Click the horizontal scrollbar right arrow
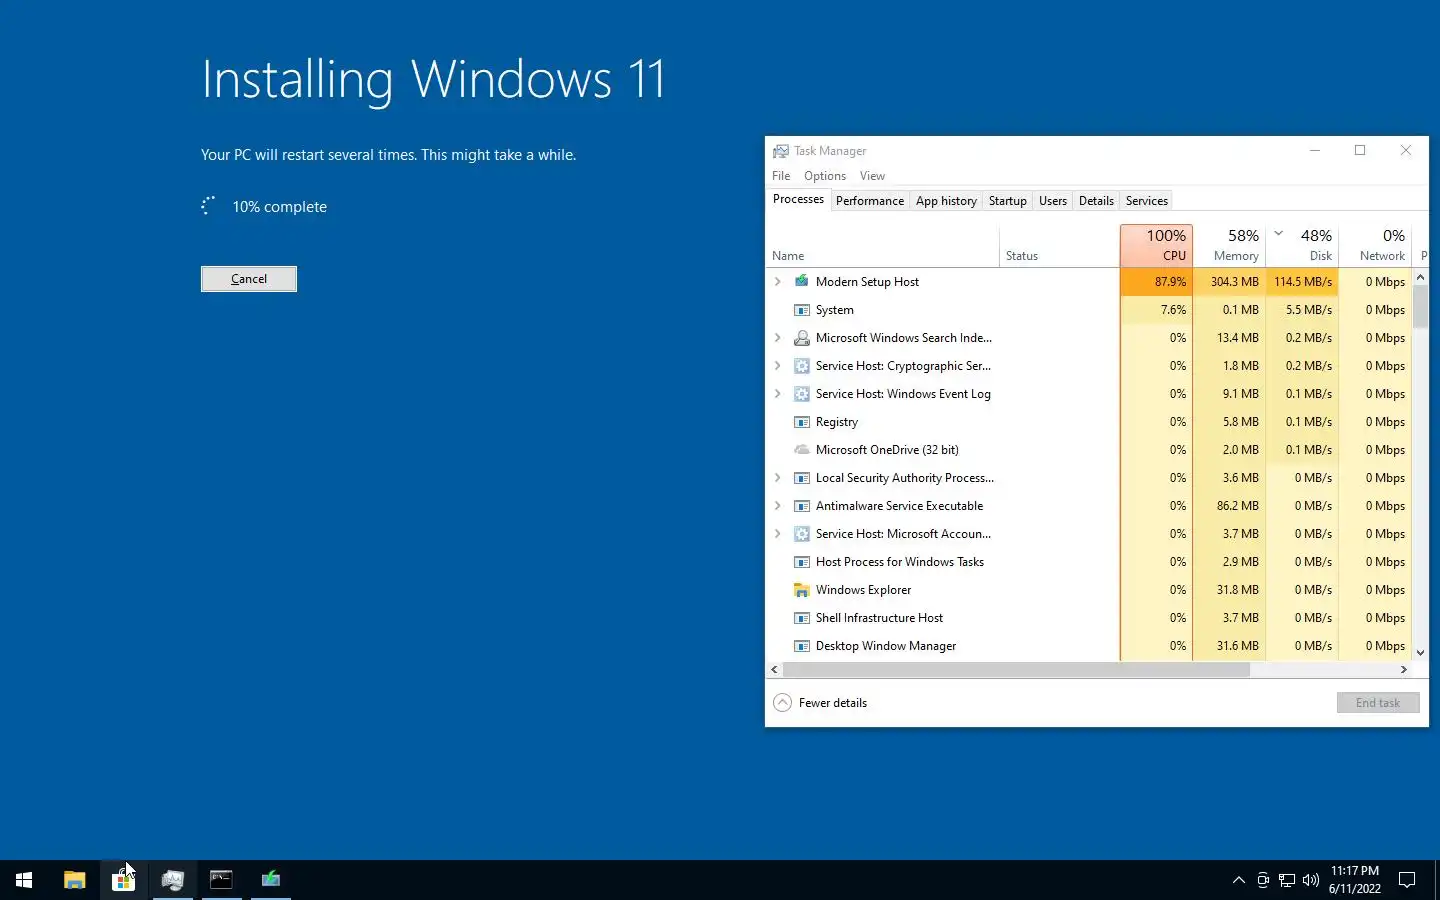This screenshot has width=1440, height=900. pos(1404,670)
